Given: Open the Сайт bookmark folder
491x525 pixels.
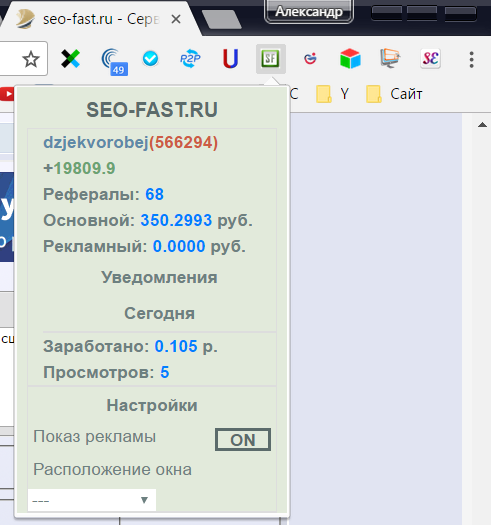Looking at the screenshot, I should tap(394, 94).
